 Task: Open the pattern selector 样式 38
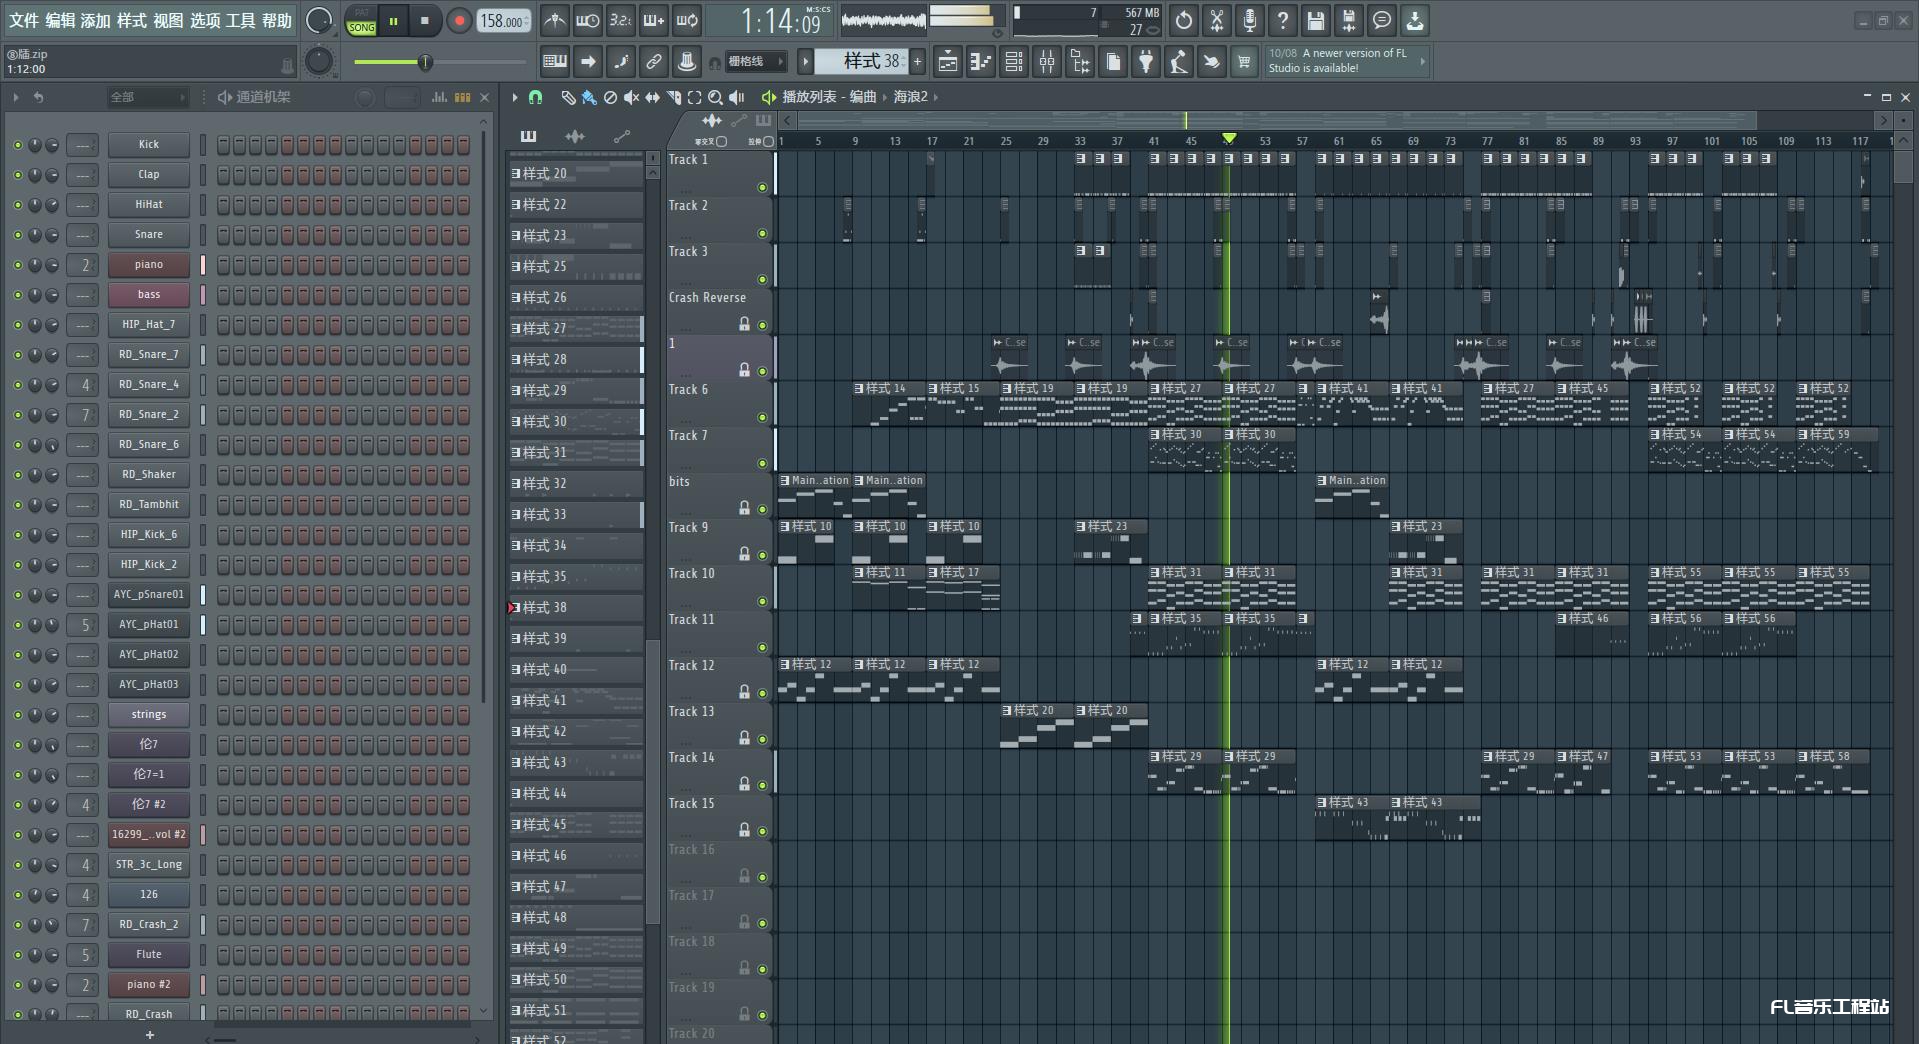(x=861, y=62)
